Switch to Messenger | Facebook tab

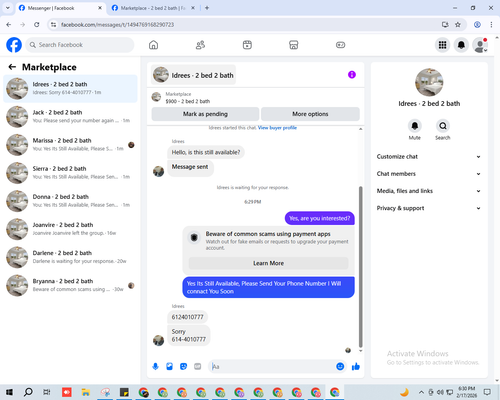click(60, 8)
